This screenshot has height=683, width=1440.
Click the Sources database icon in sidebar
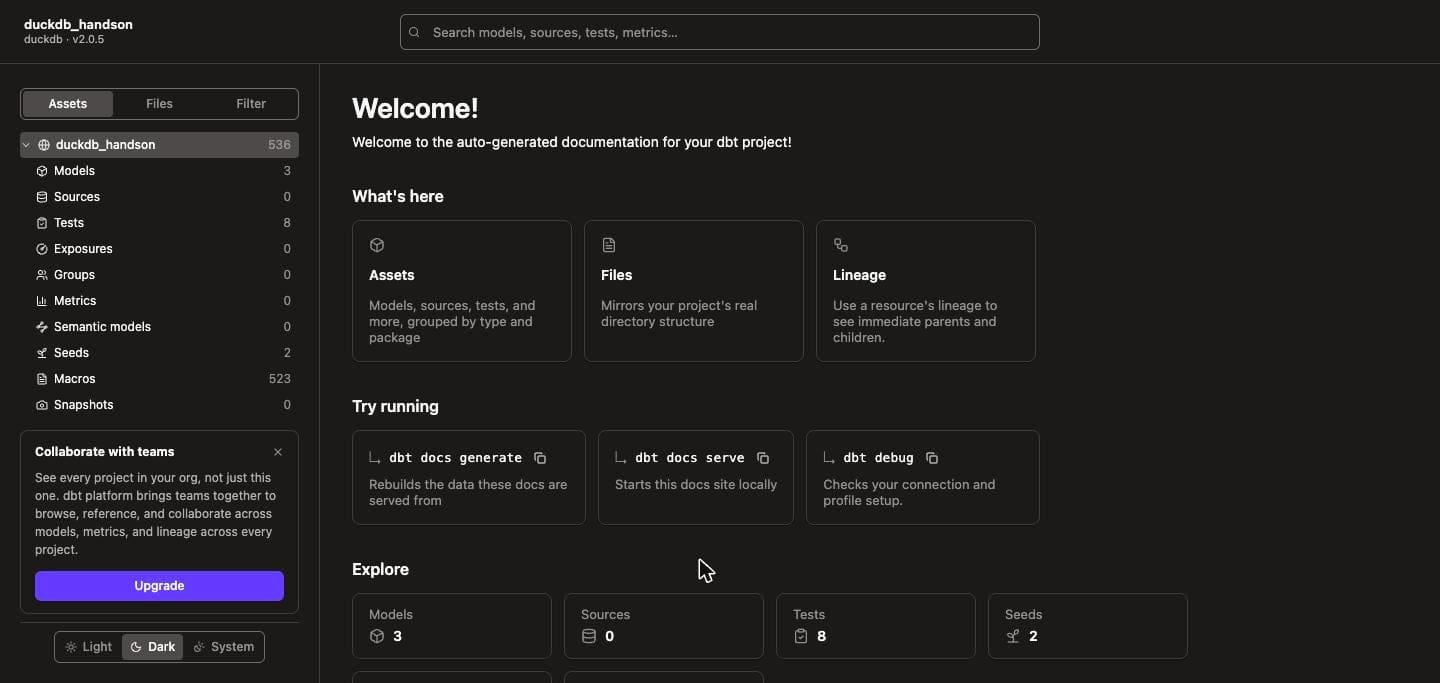[42, 197]
